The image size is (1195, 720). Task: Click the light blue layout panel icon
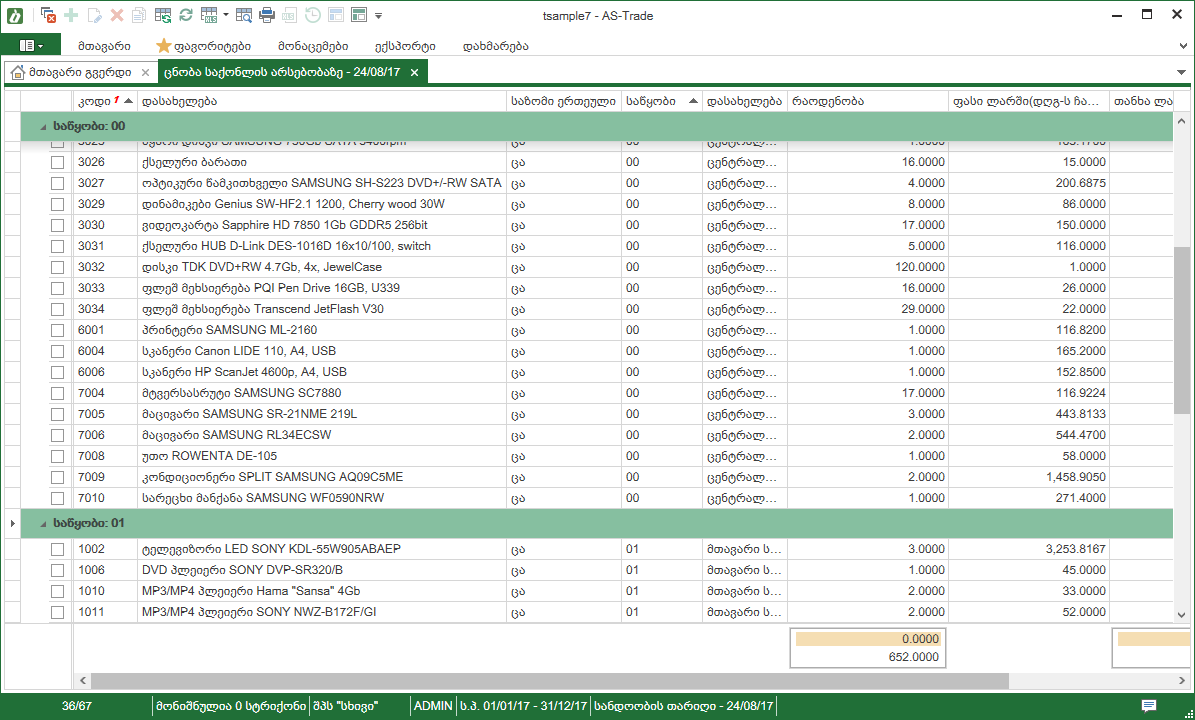click(x=335, y=15)
